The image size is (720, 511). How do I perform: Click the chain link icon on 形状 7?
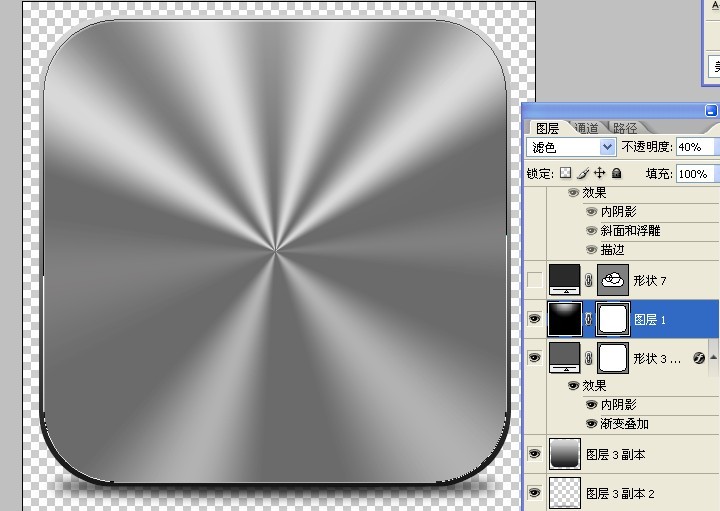click(x=589, y=280)
